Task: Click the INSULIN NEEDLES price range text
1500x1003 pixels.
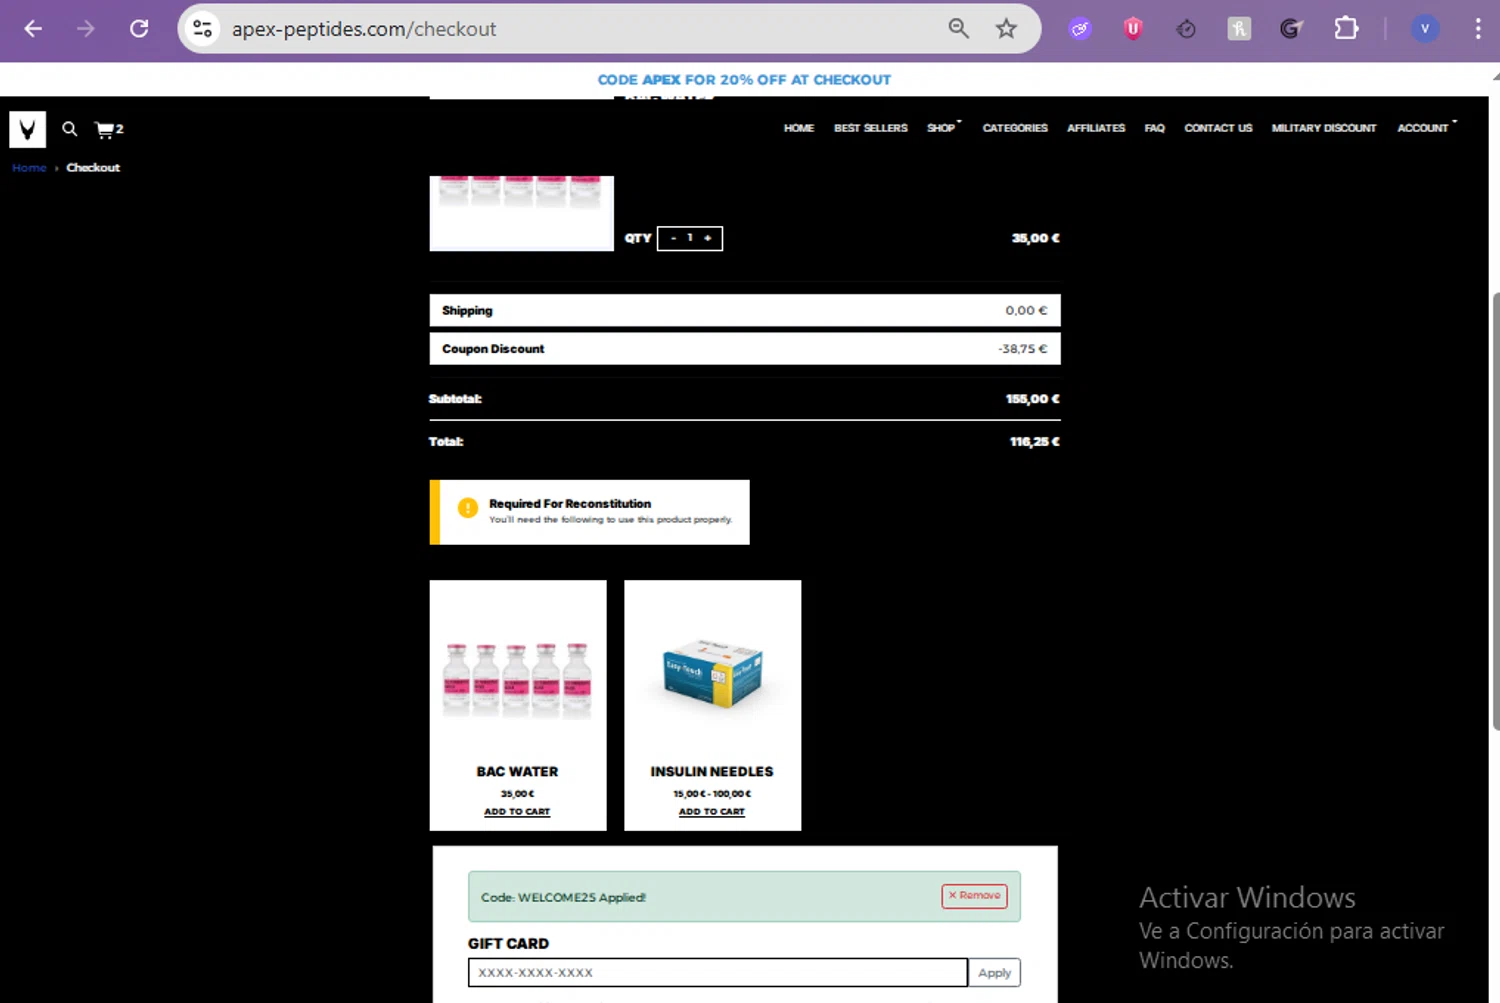Action: (x=712, y=794)
